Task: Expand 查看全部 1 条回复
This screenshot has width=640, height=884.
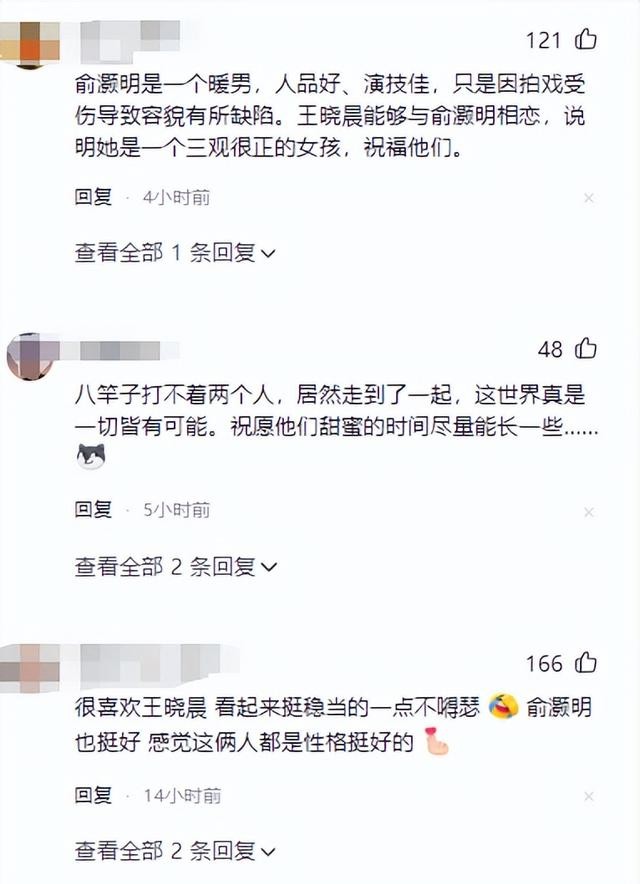Action: coord(175,253)
